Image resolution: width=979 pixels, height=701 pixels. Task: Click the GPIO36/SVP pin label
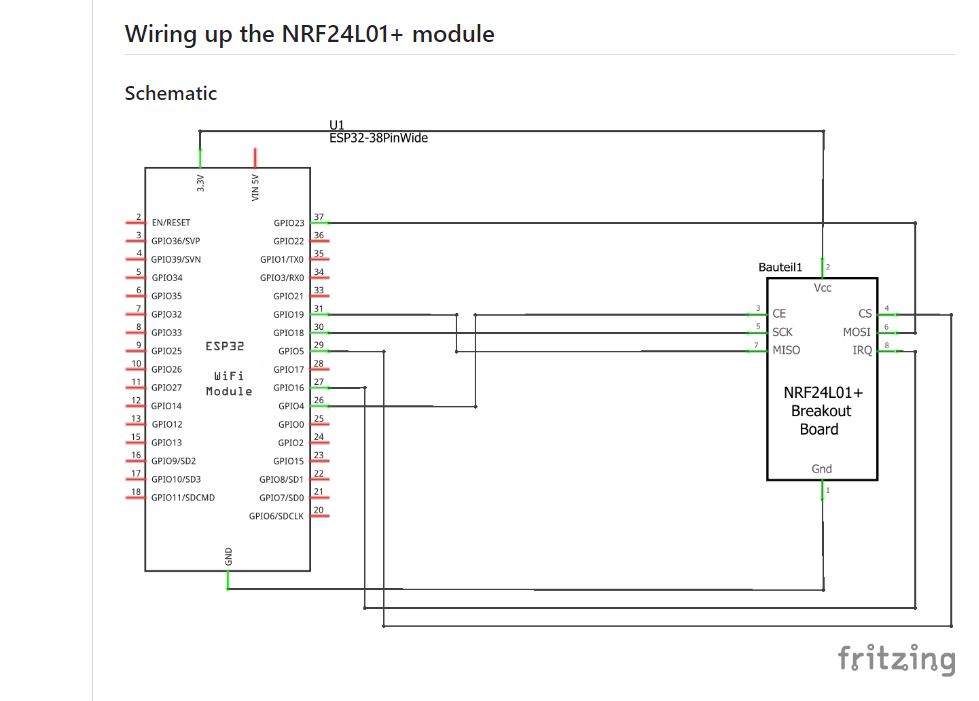coord(175,241)
